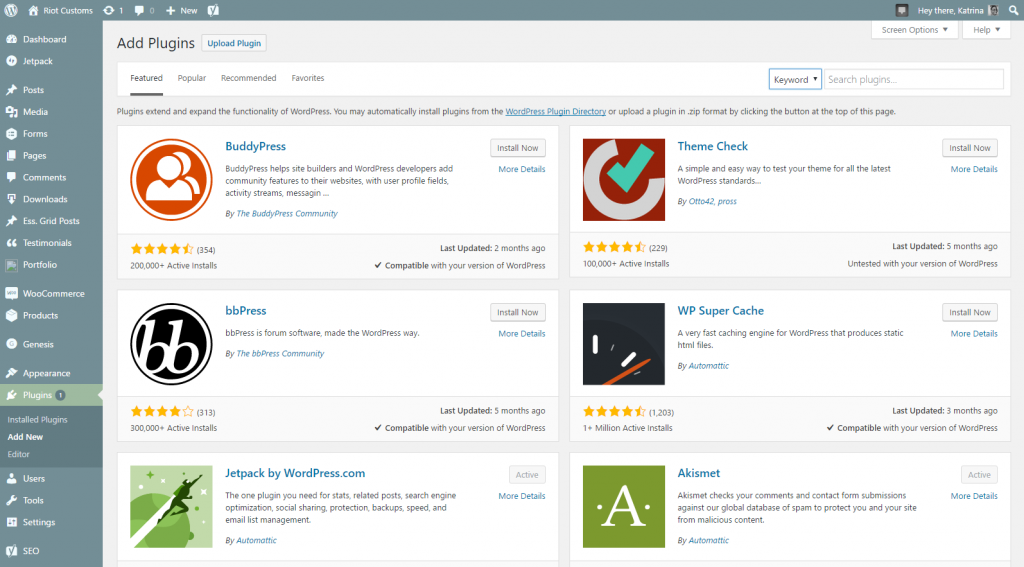Image resolution: width=1024 pixels, height=567 pixels.
Task: View More Details for BuddyPress
Action: (521, 169)
